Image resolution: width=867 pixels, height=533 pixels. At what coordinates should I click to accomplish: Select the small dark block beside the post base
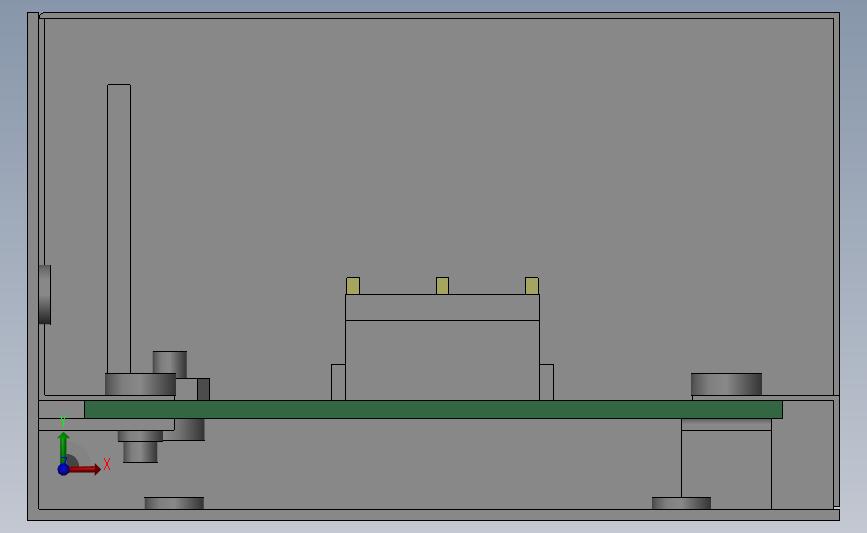coord(203,389)
